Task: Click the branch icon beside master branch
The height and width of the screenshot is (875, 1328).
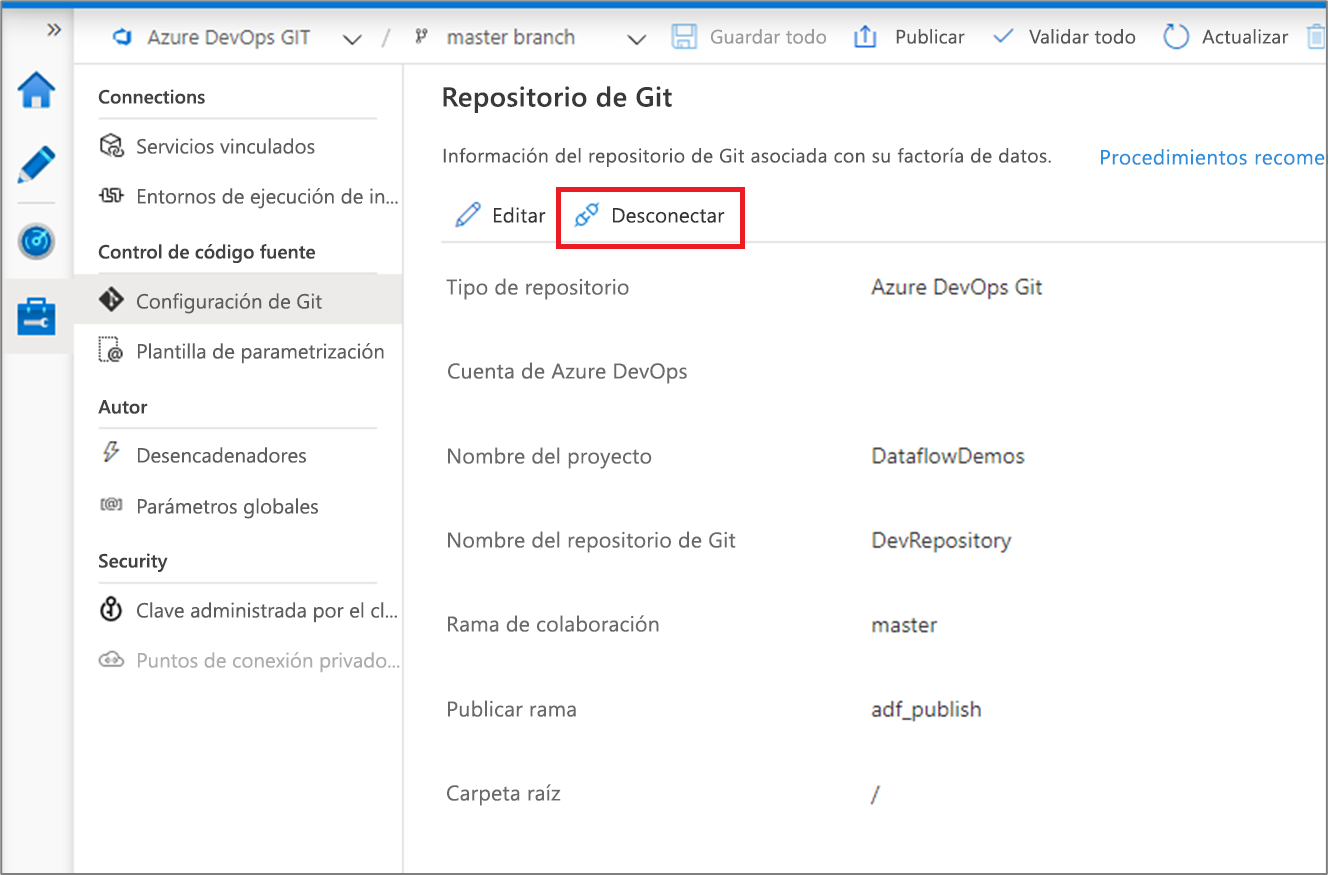Action: coord(421,38)
